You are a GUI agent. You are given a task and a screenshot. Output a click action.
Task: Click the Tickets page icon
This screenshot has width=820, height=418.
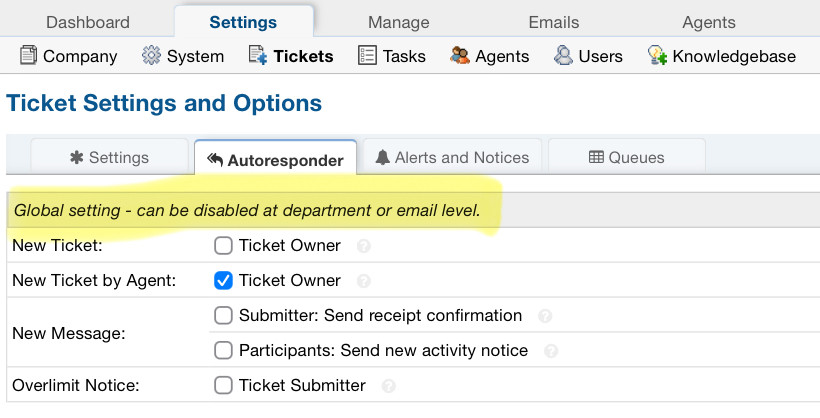tap(258, 55)
